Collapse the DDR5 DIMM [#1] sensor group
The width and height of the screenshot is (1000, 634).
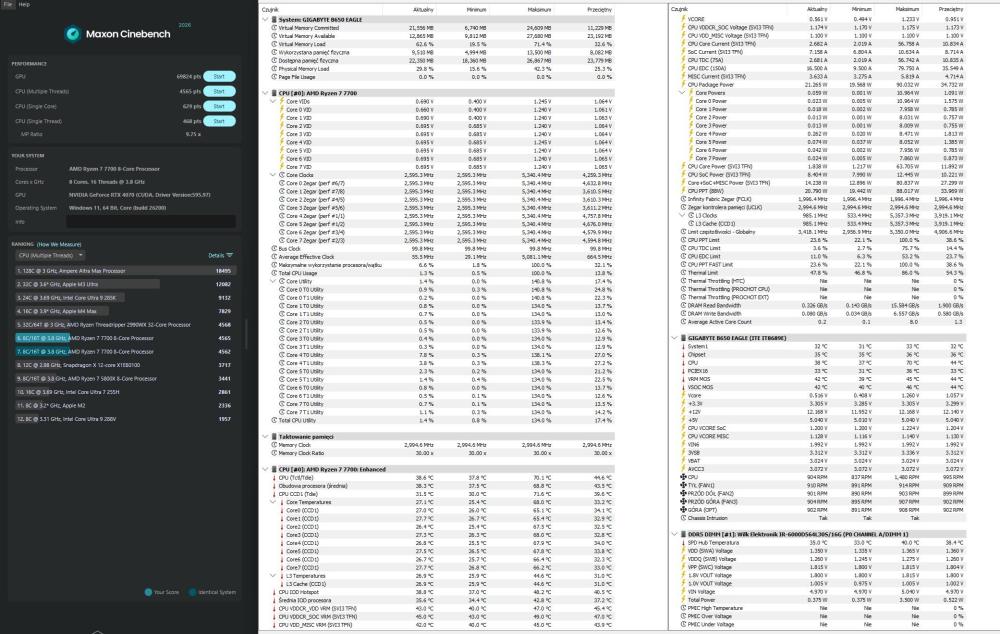click(x=675, y=534)
